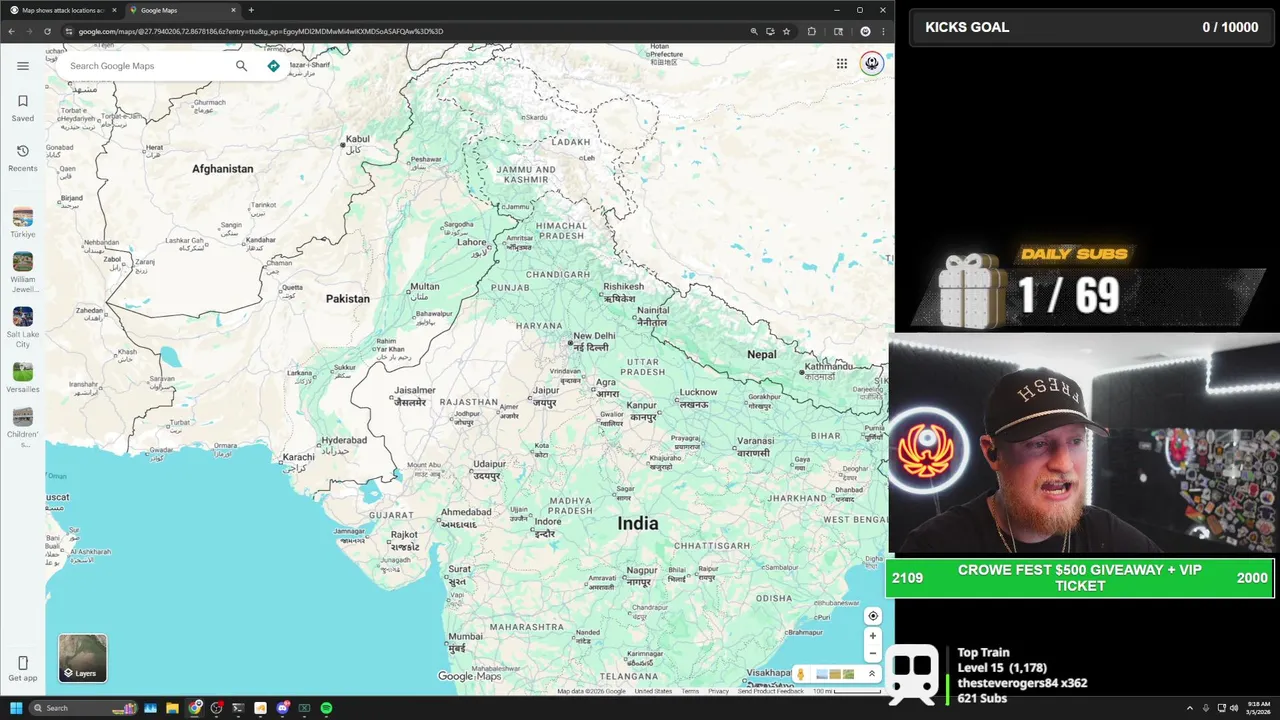The height and width of the screenshot is (720, 1280).
Task: Toggle the 100 mi map scale
Action: (x=846, y=691)
